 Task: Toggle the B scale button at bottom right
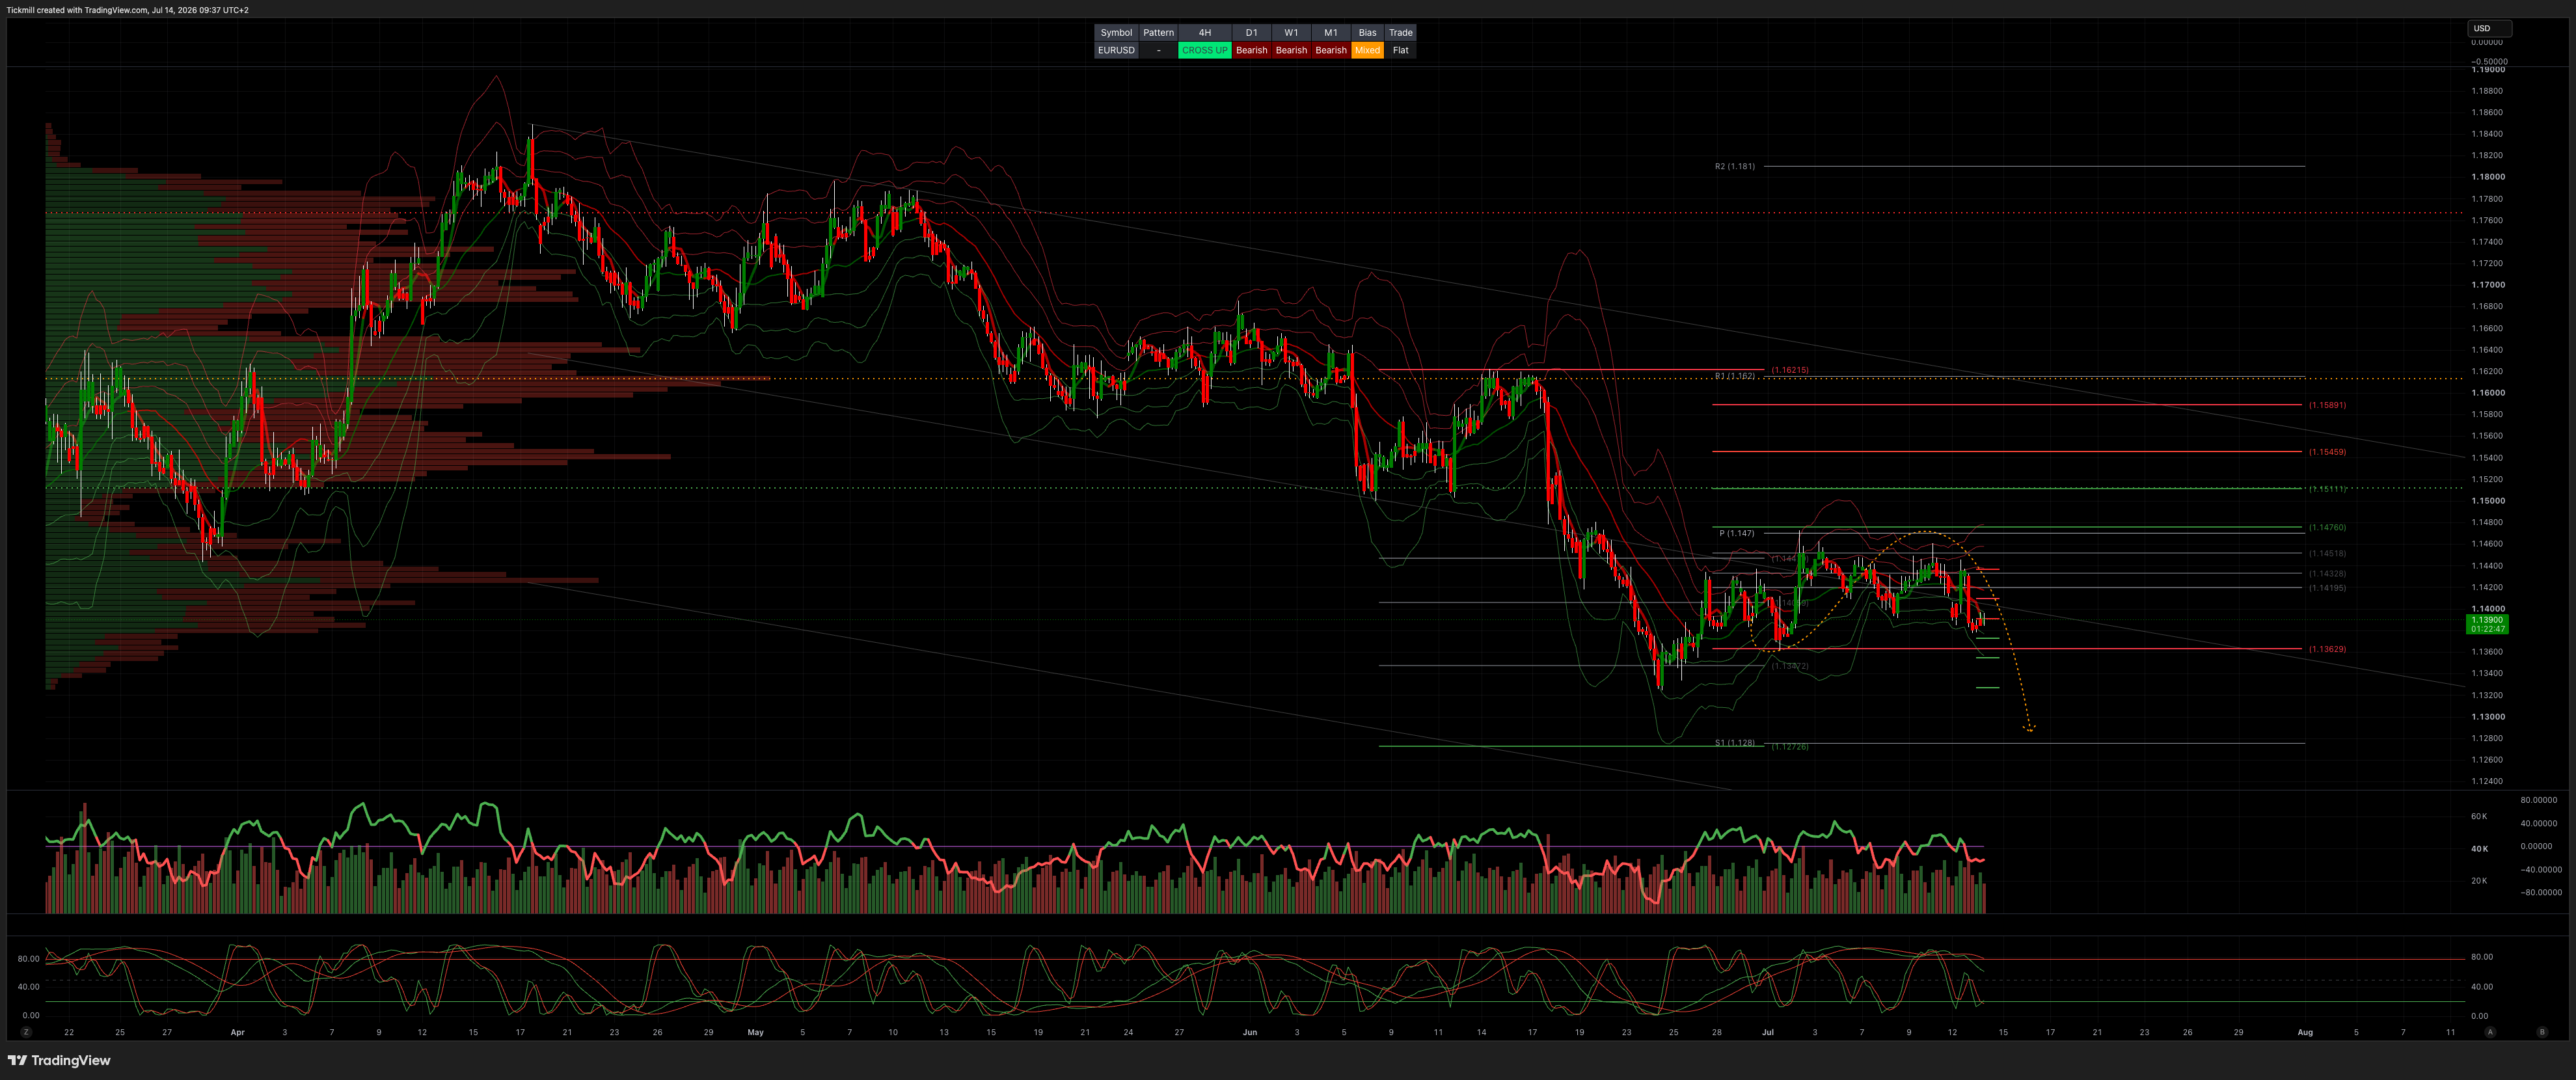click(x=2542, y=1032)
